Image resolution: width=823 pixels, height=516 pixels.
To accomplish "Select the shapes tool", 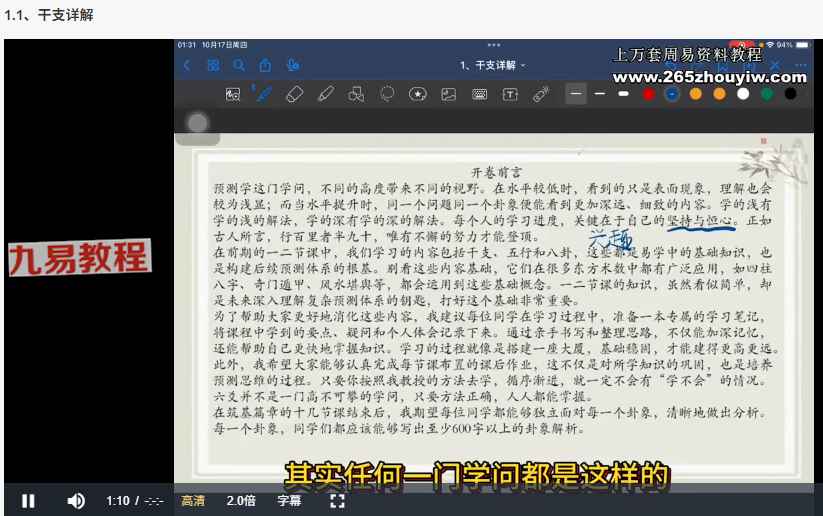I will (356, 94).
